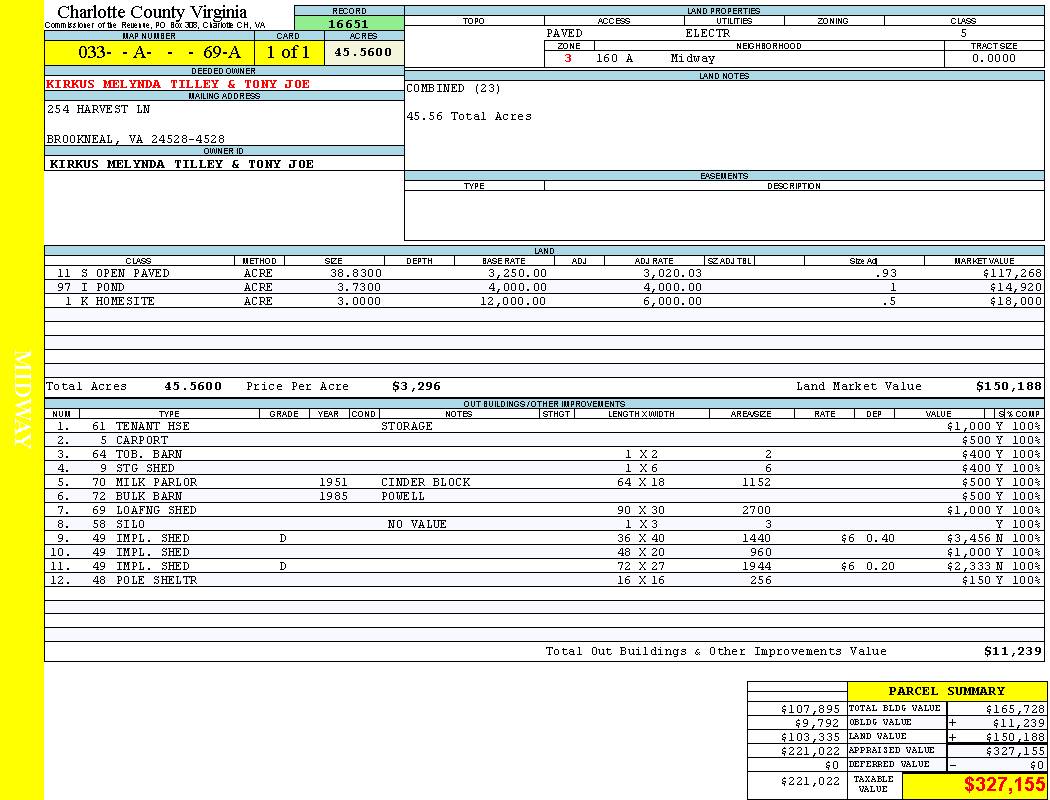
Task: Click the yellow card '1 of 1' box
Action: coord(288,52)
